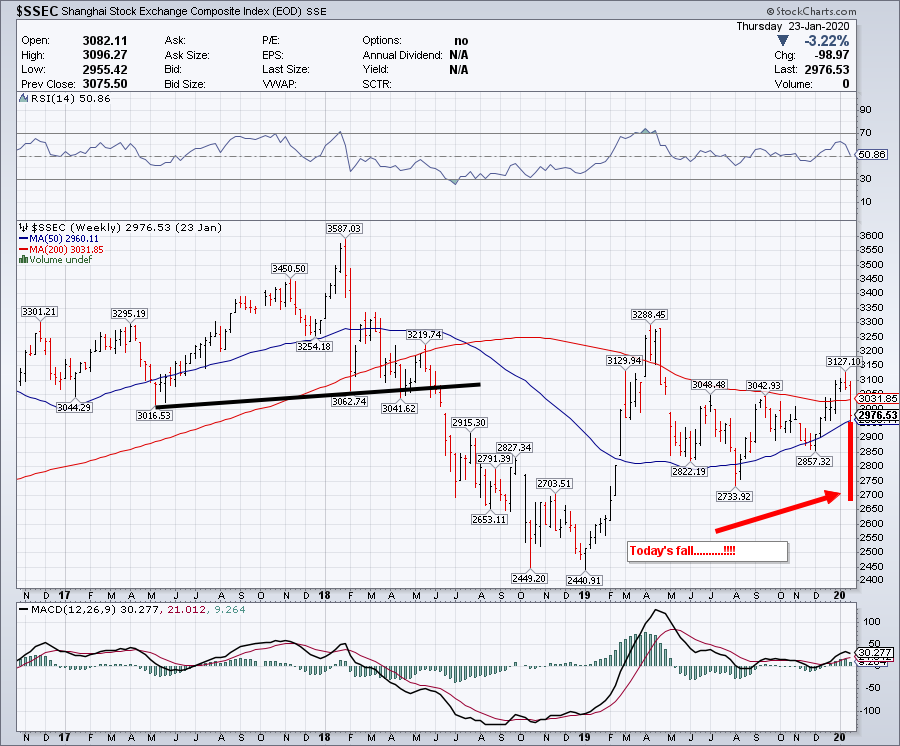
Task: Click the SCTR label
Action: 377,84
